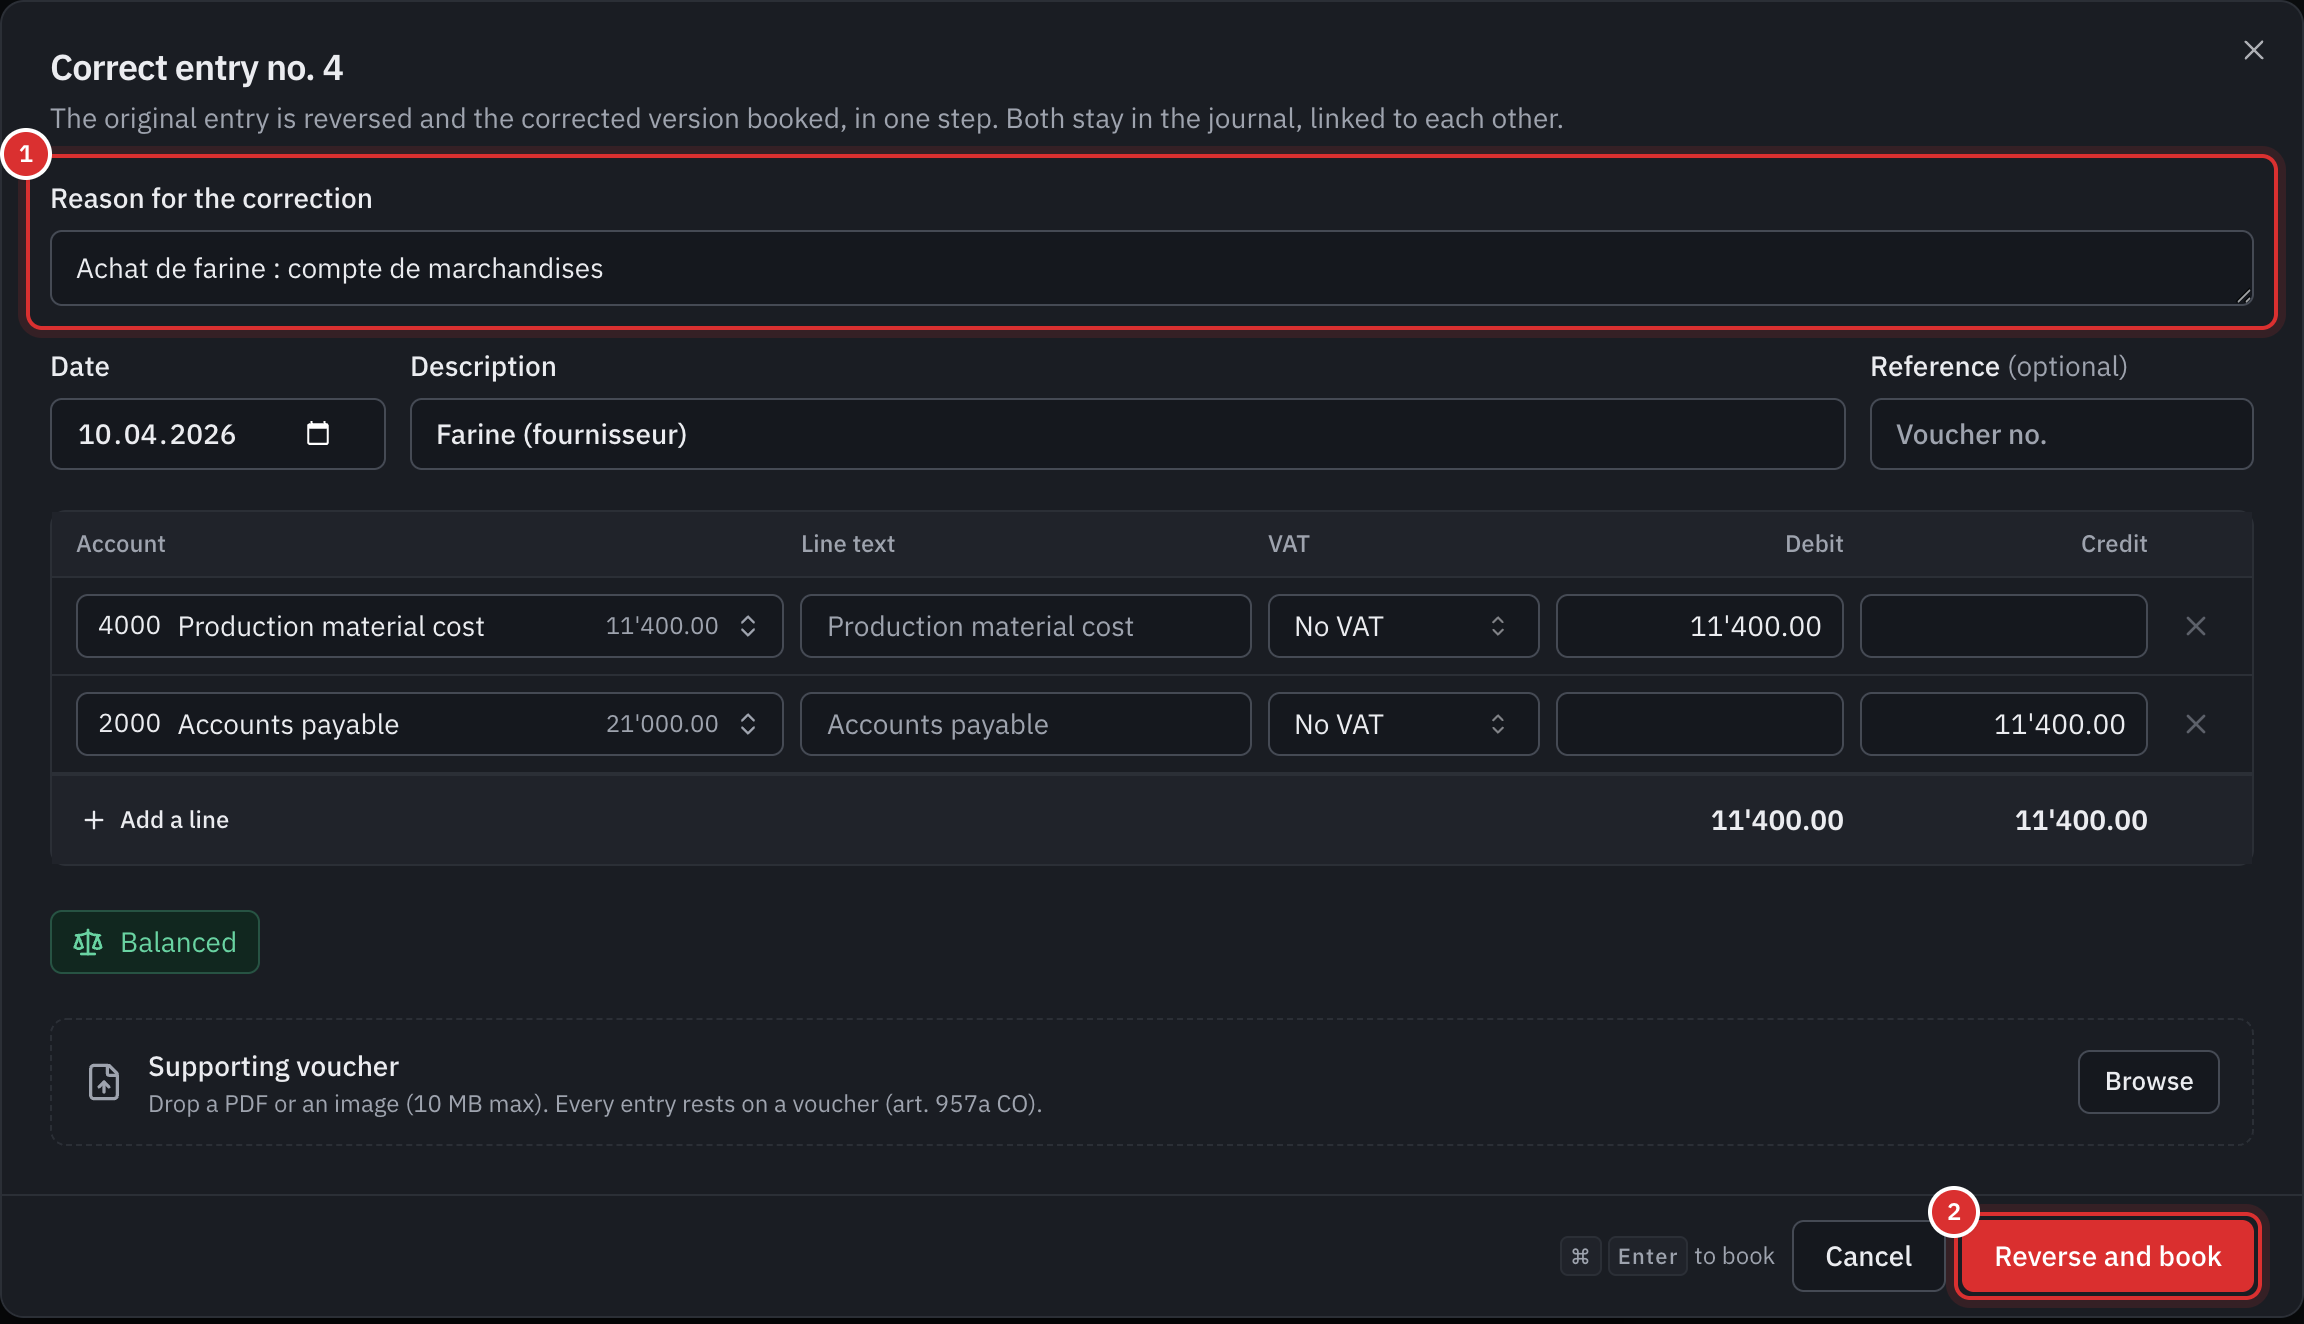Edit Production material cost line text field

[x=1025, y=626]
